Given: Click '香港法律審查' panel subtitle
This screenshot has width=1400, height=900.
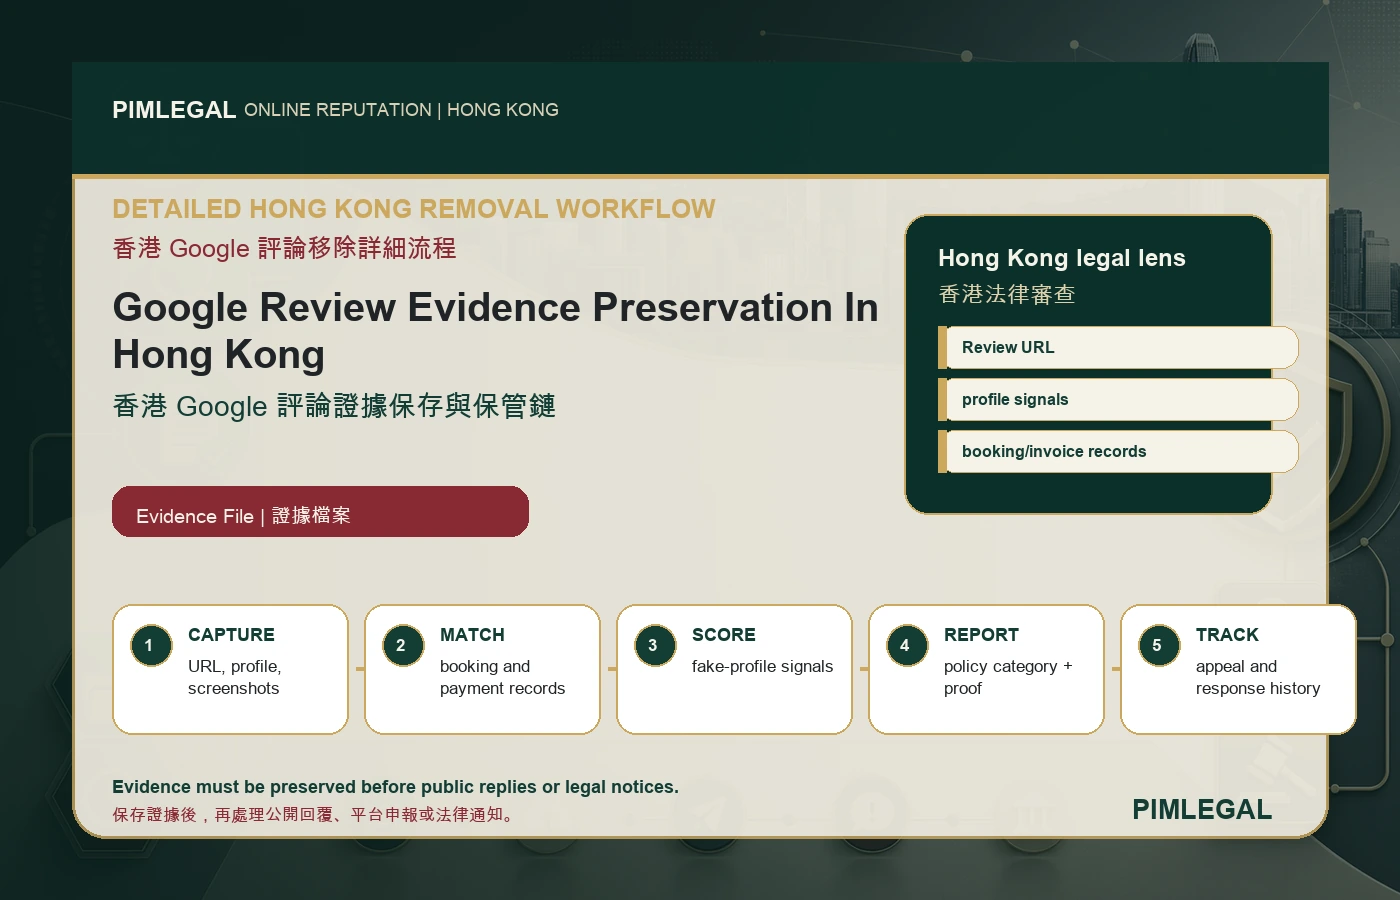Looking at the screenshot, I should (x=1007, y=294).
